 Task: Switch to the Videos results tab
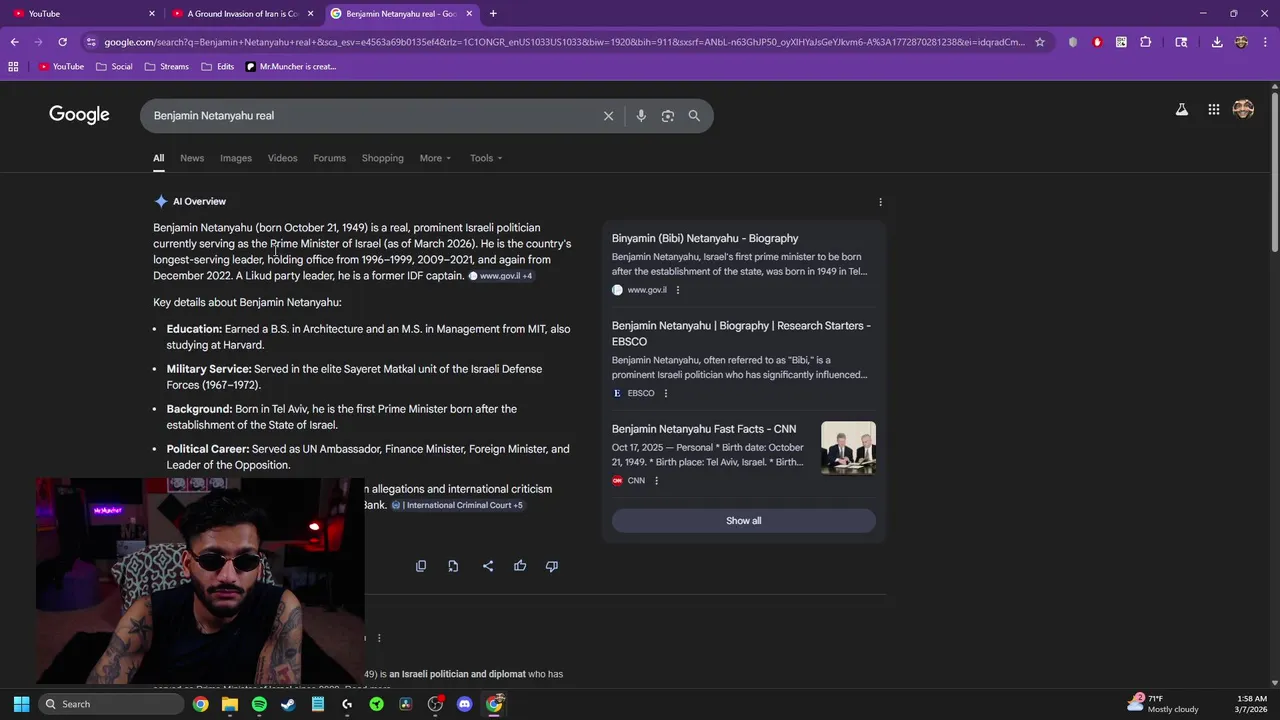coord(282,158)
